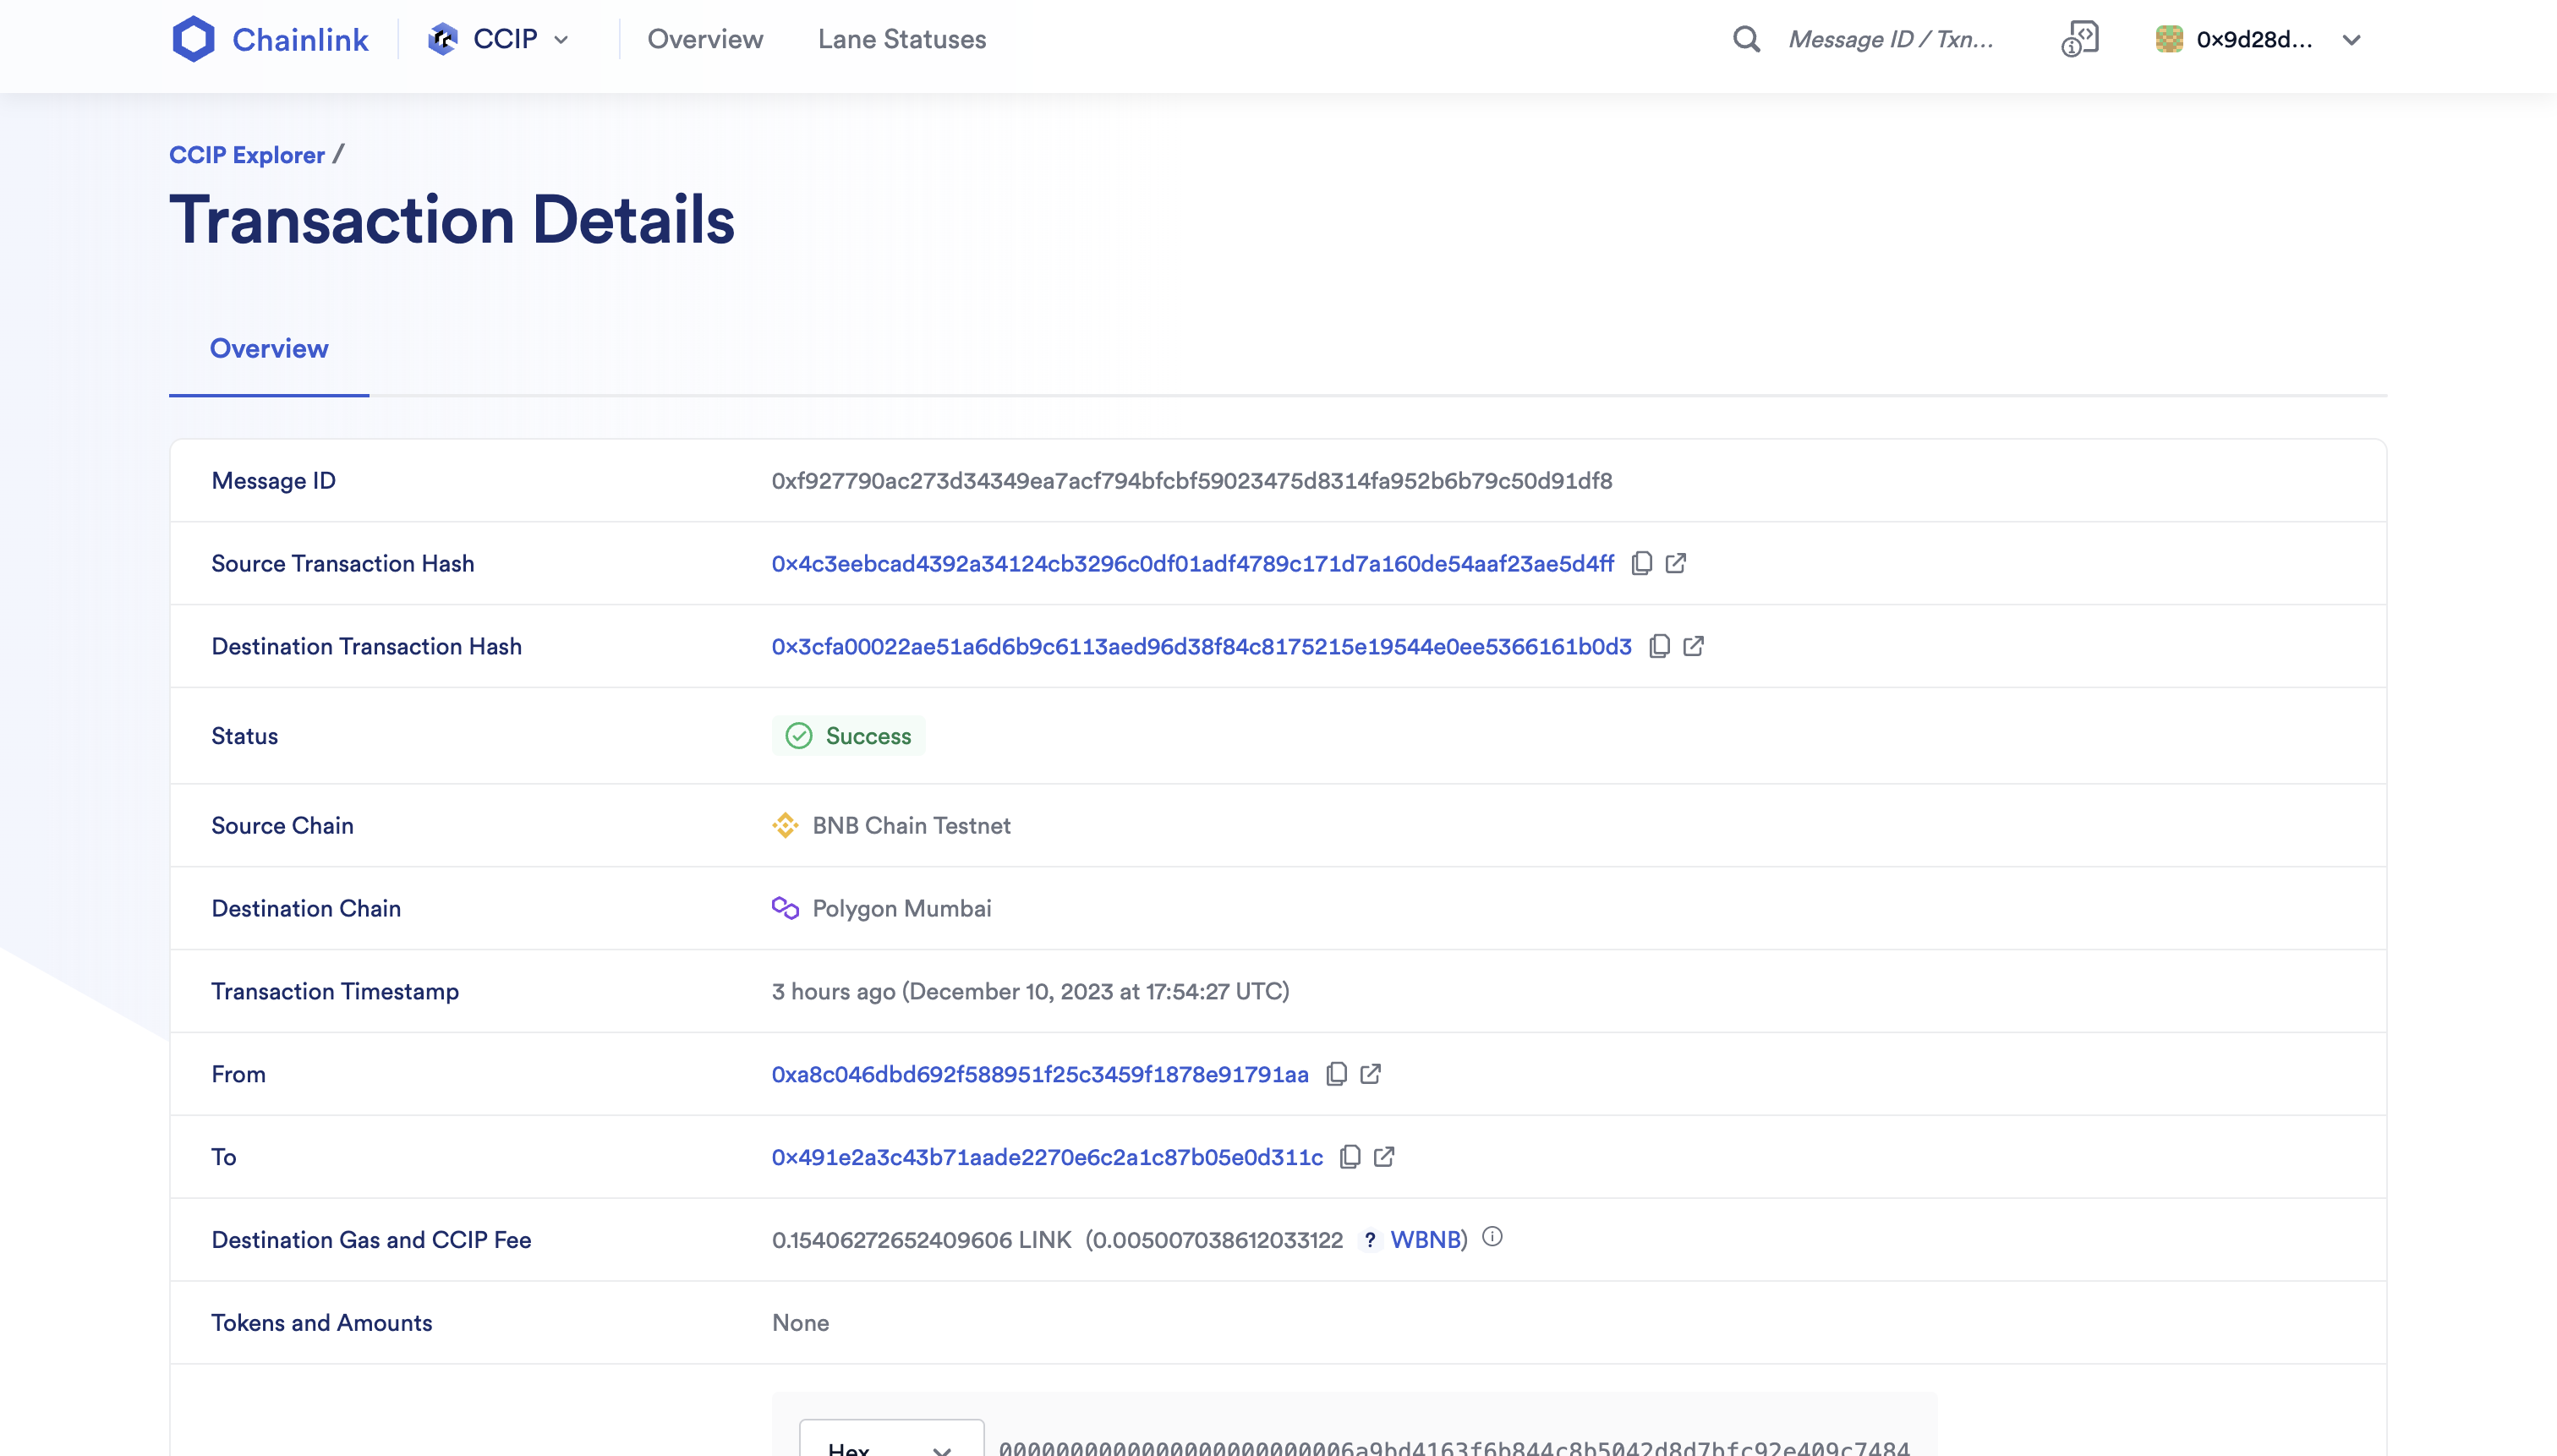
Task: Copy the From address
Action: point(1336,1073)
